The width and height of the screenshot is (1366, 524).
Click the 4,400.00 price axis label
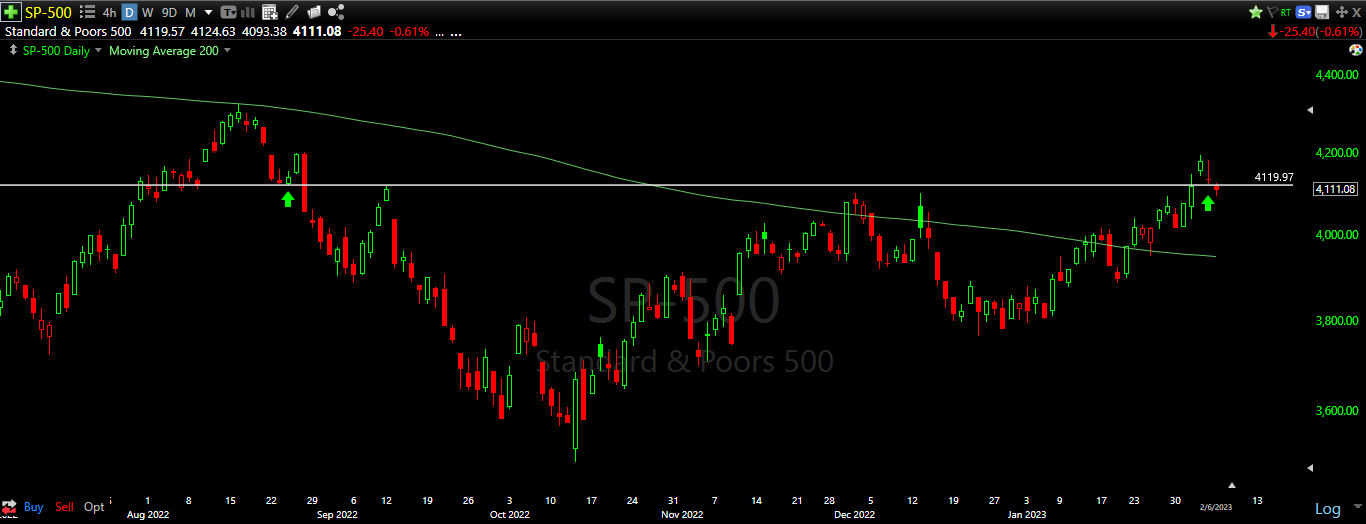pyautogui.click(x=1338, y=75)
